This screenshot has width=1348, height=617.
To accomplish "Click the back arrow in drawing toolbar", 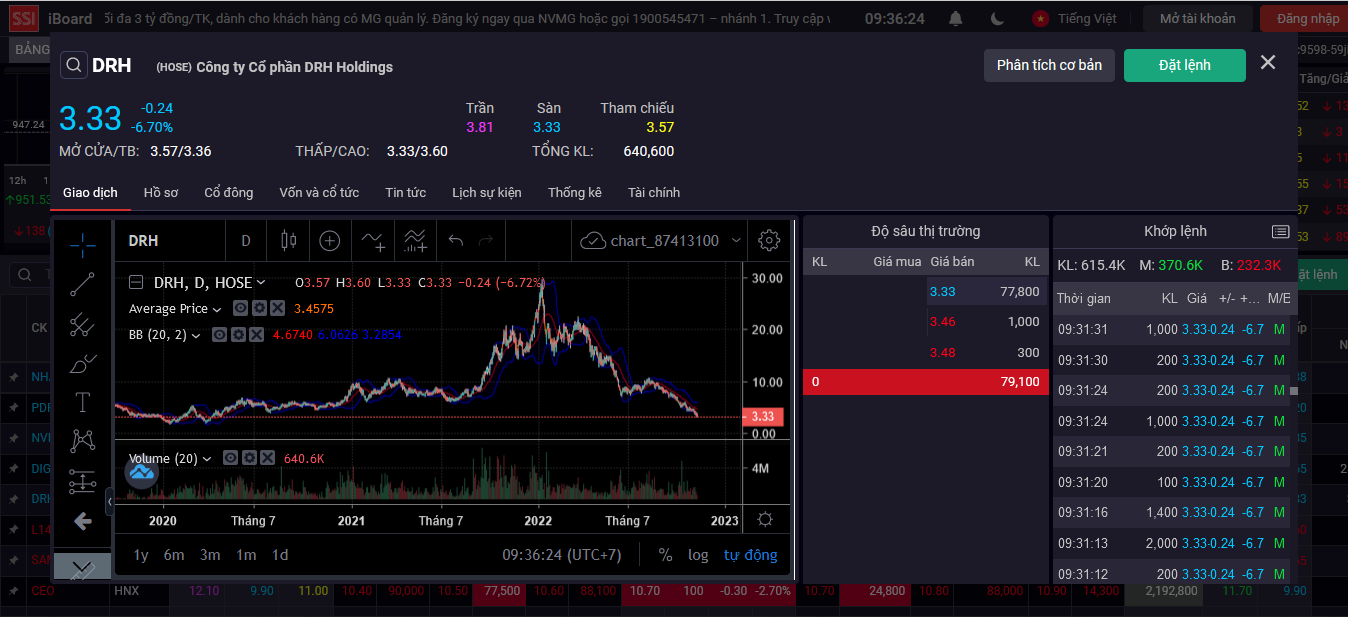I will pos(83,521).
